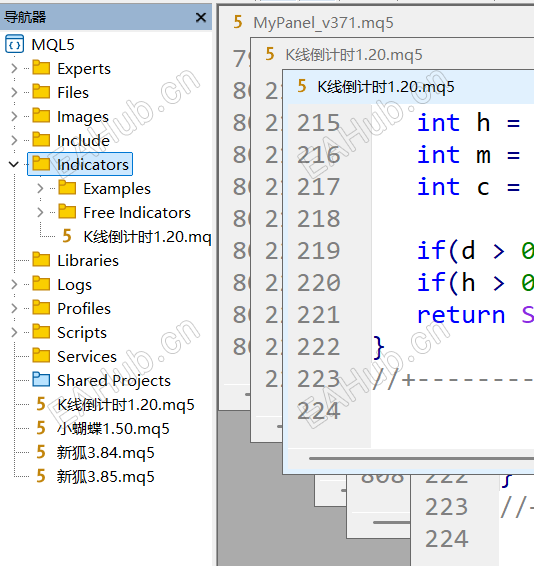Screen dimensions: 534x566
Task: Click line number 224 in front editor
Action: (318, 411)
